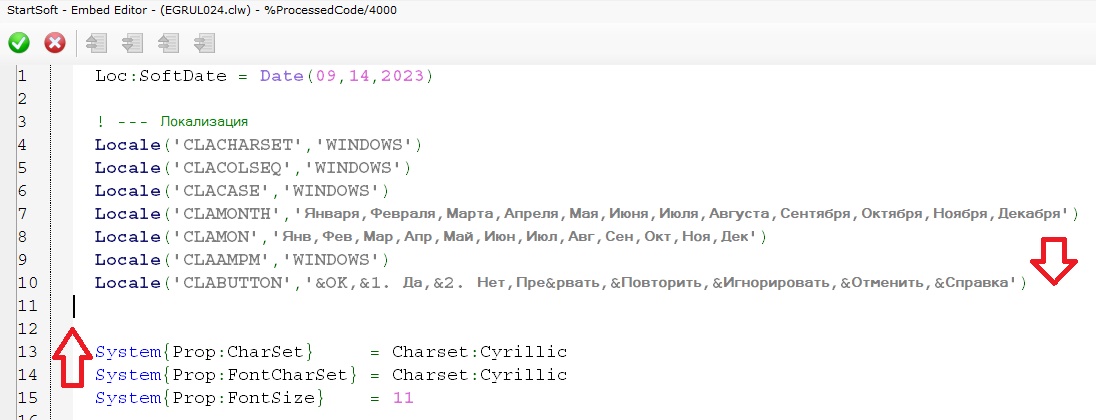Click Prop:FontCharSet in the System line

click(x=263, y=375)
